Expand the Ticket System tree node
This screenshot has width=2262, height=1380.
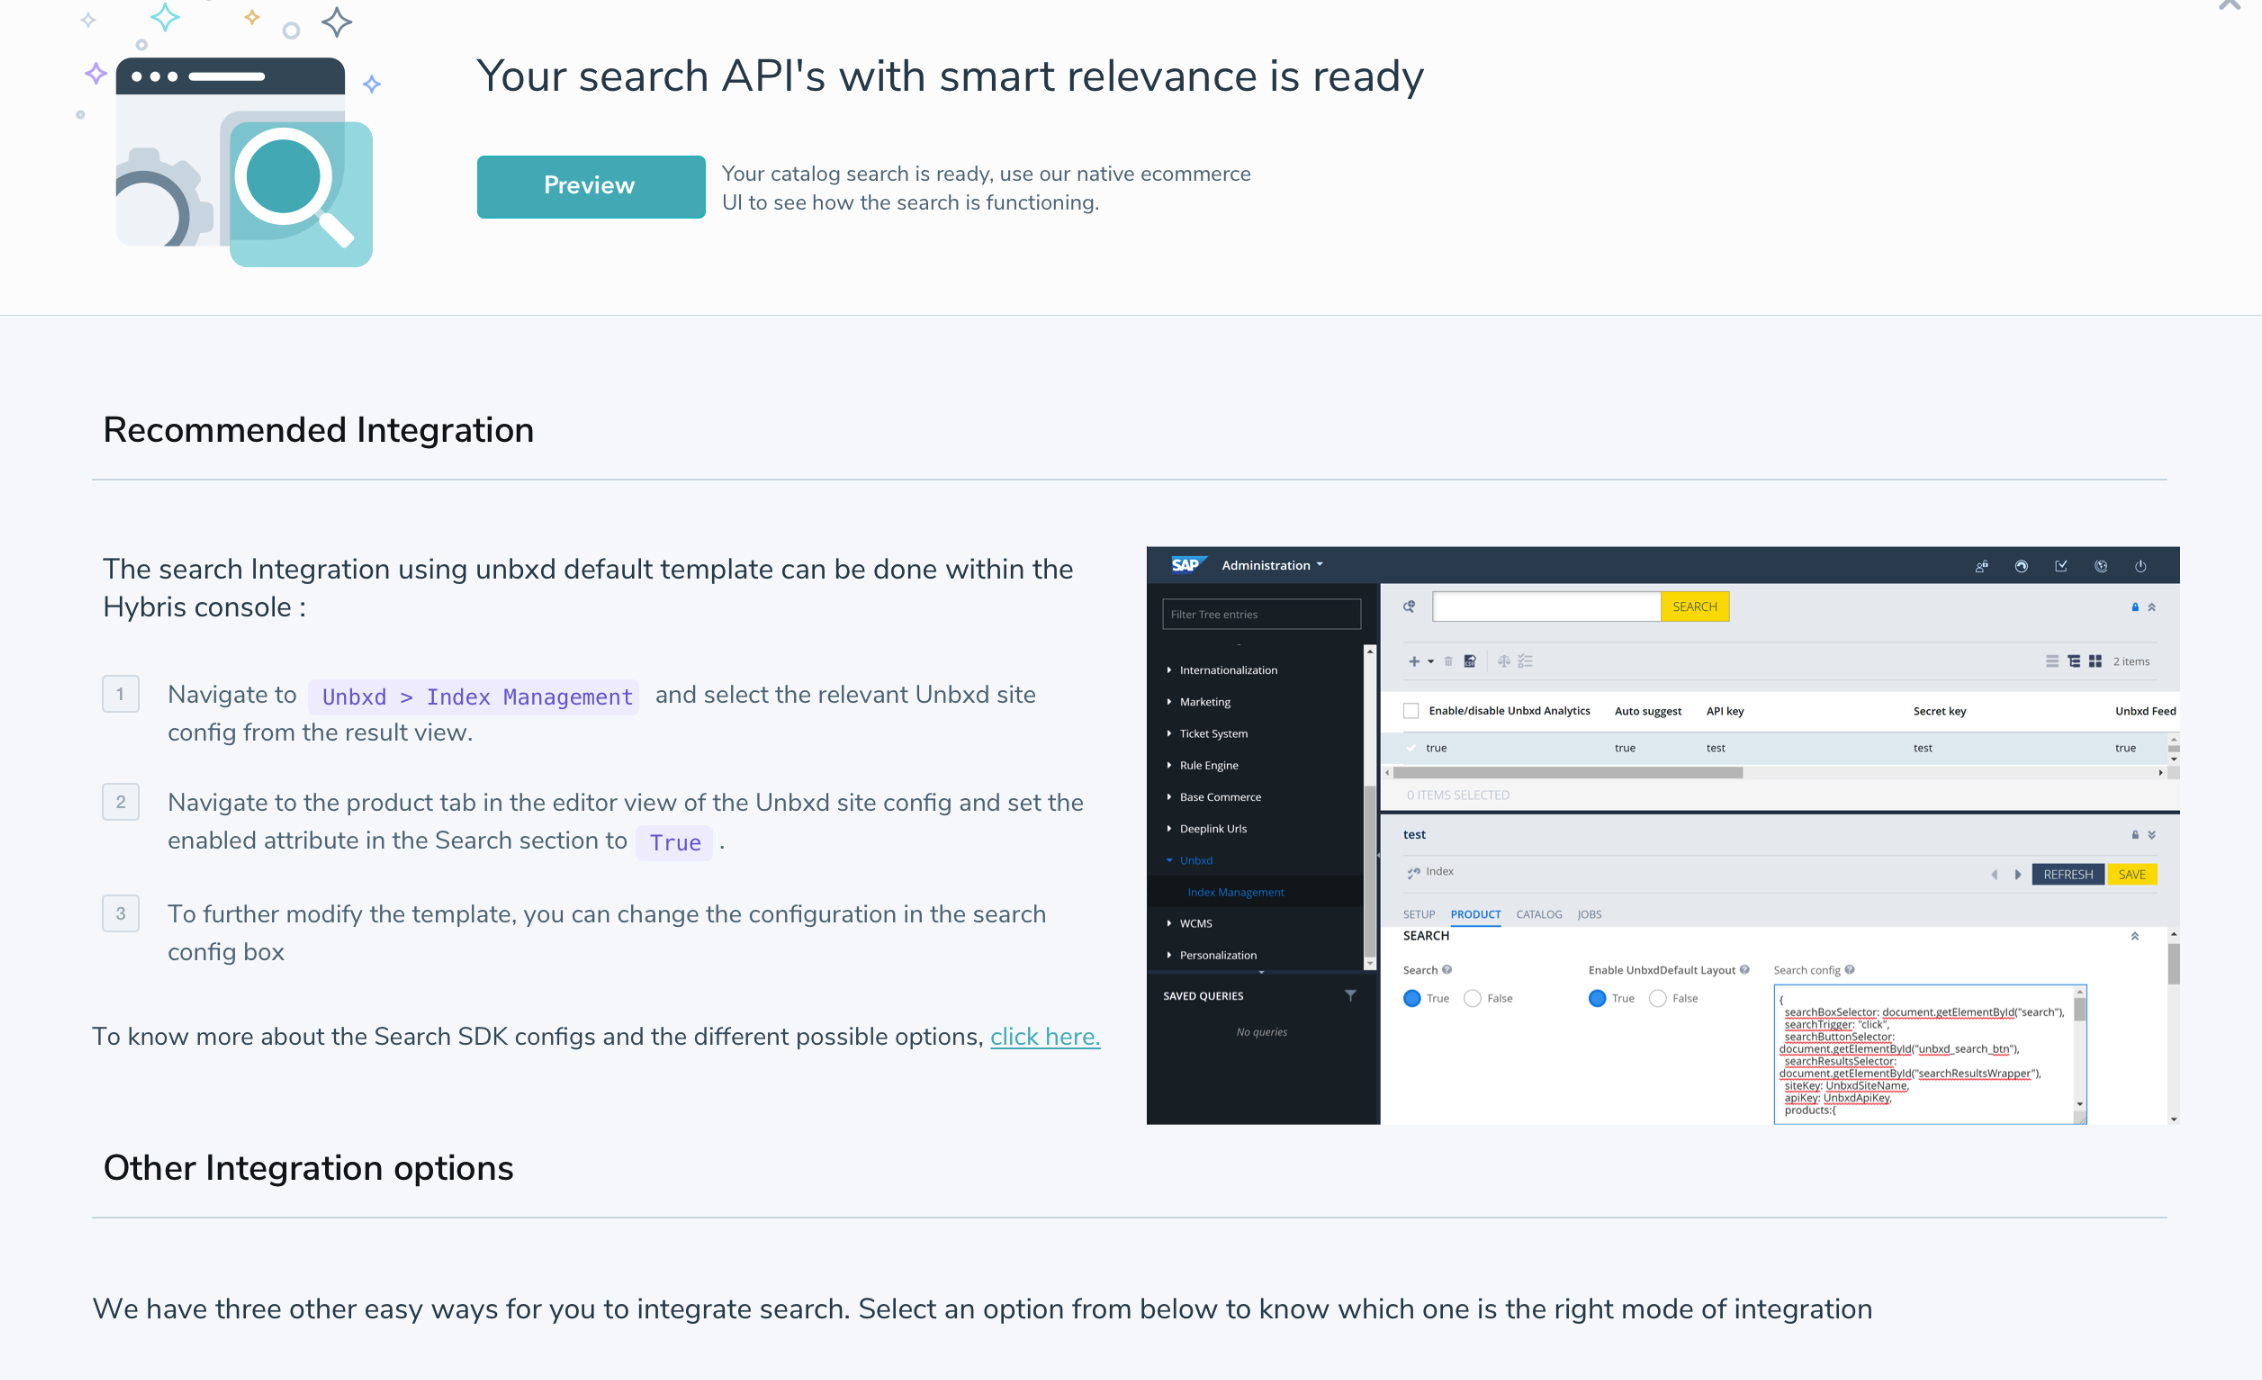(x=1169, y=733)
